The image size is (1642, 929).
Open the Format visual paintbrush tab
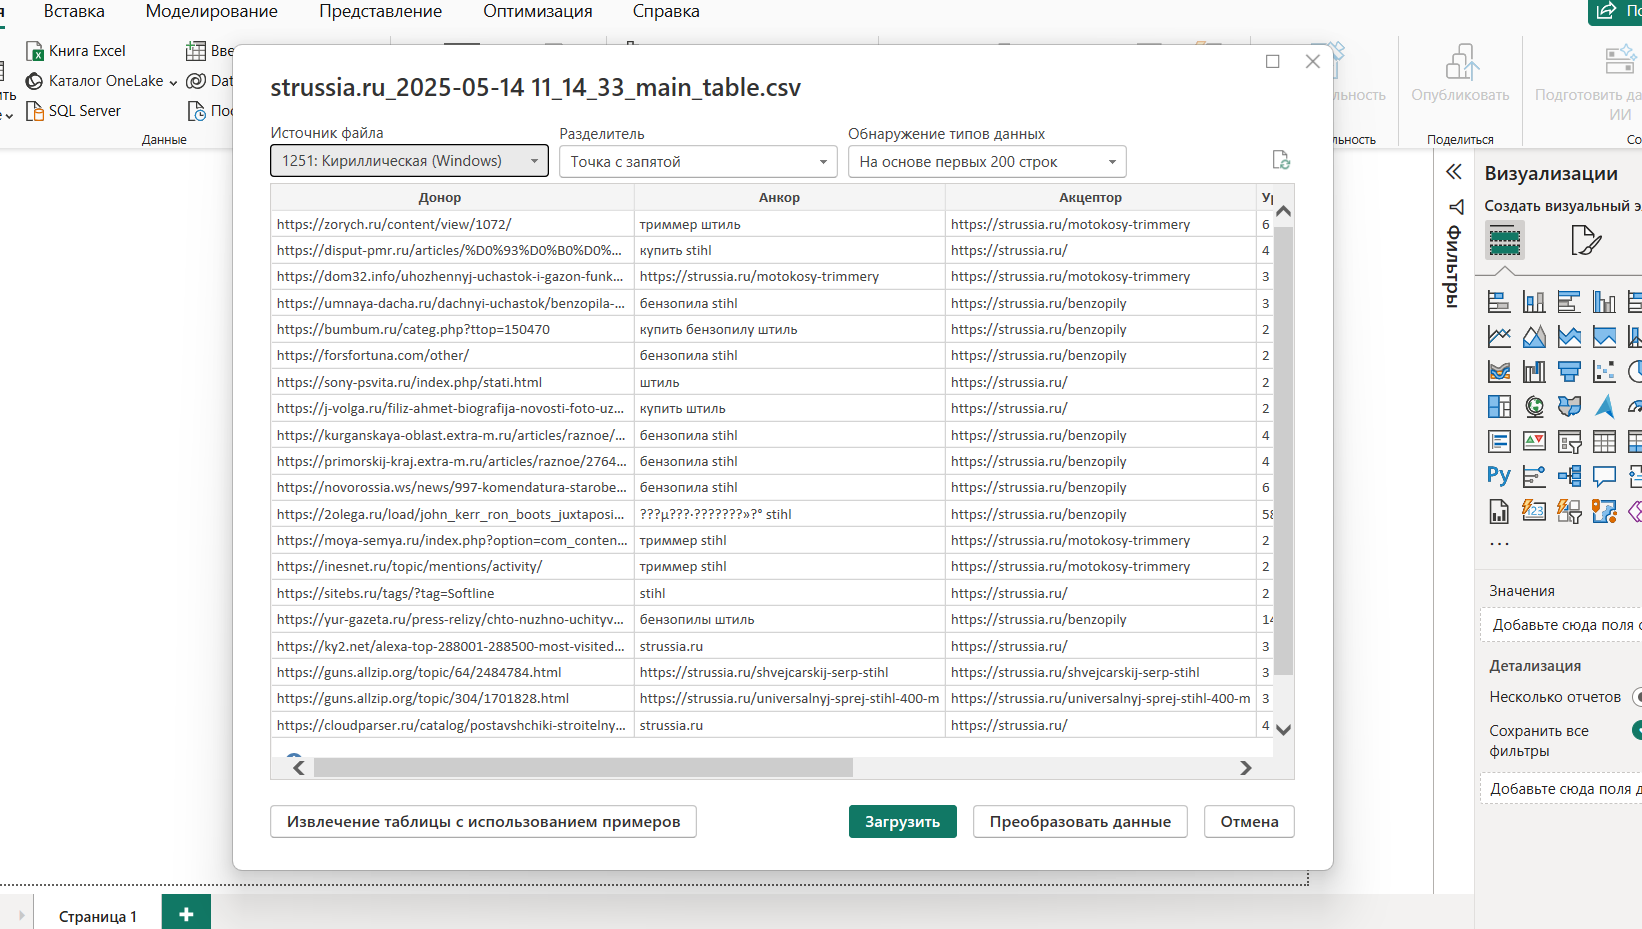[x=1585, y=241]
